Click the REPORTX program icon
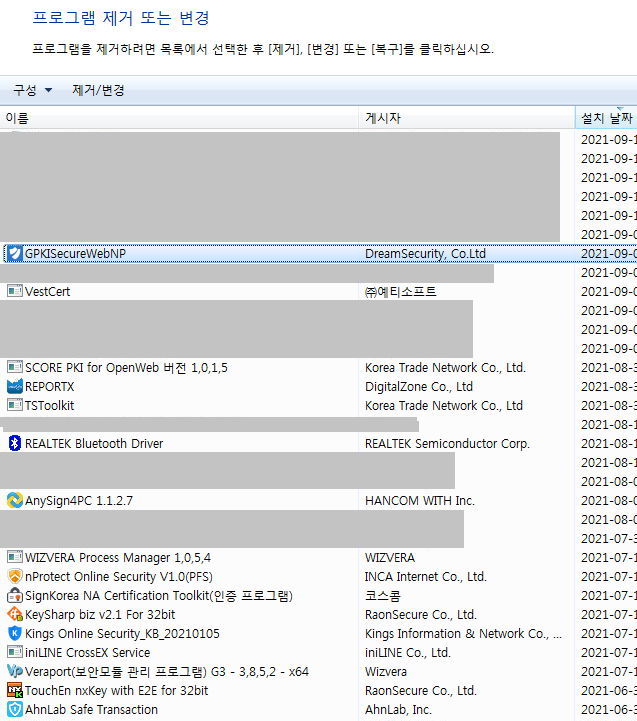Image resolution: width=637 pixels, height=721 pixels. 15,386
